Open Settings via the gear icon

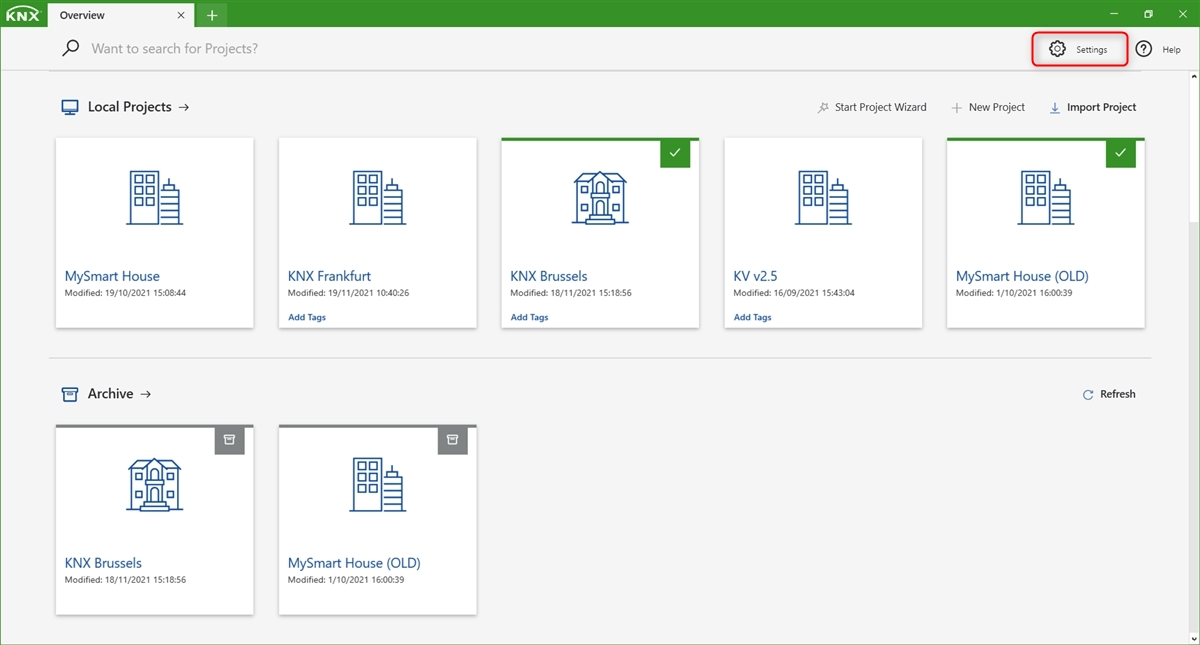(x=1057, y=49)
